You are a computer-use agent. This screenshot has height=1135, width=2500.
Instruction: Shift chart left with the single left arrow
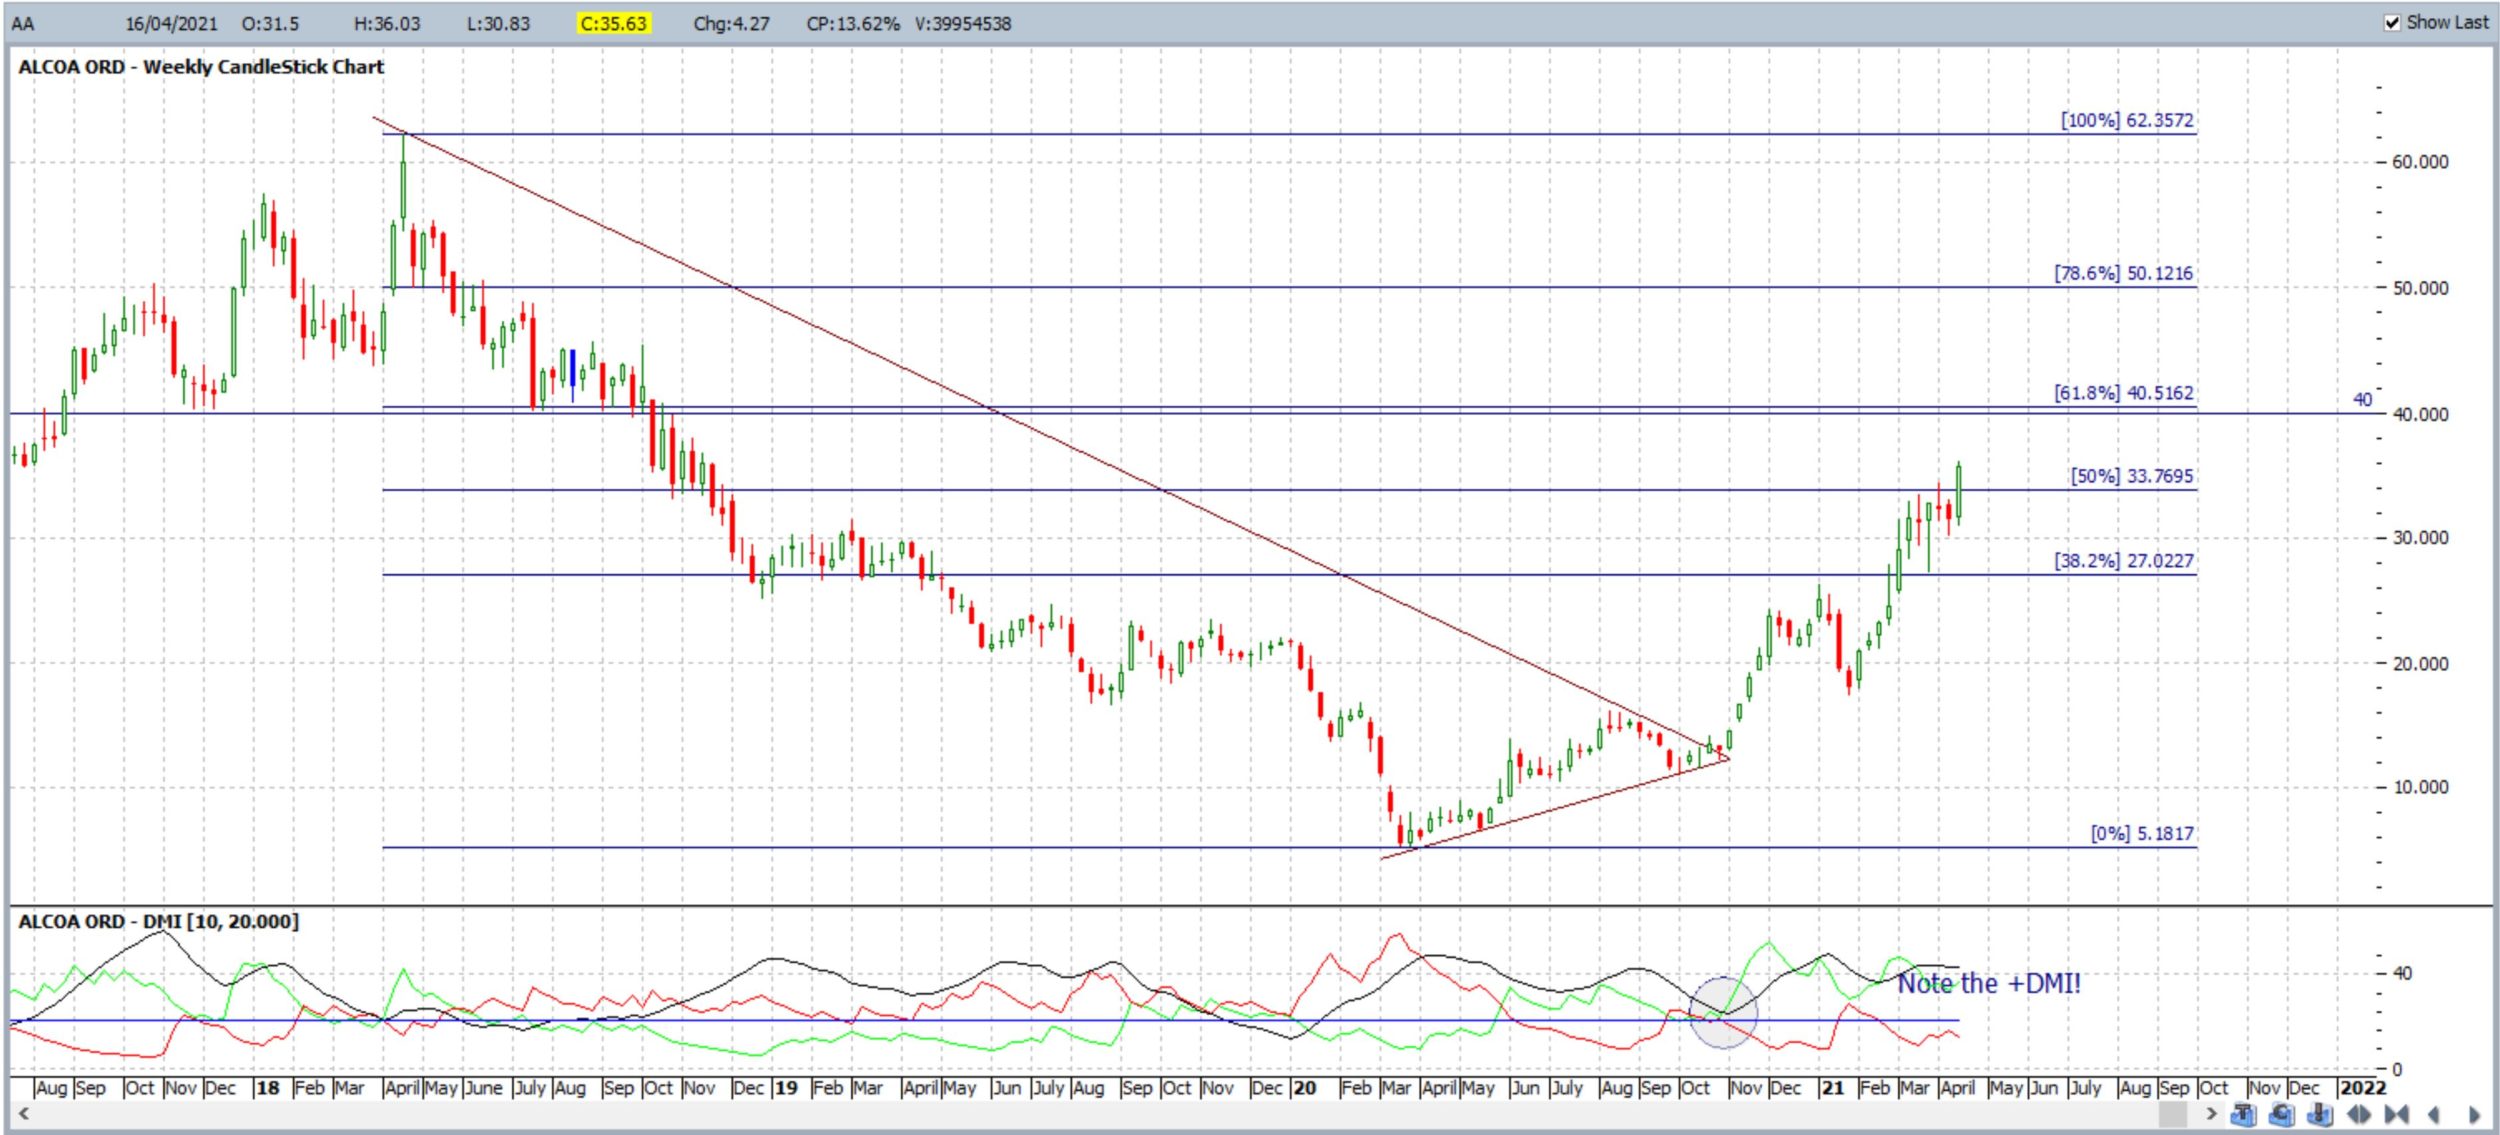(x=2433, y=1114)
